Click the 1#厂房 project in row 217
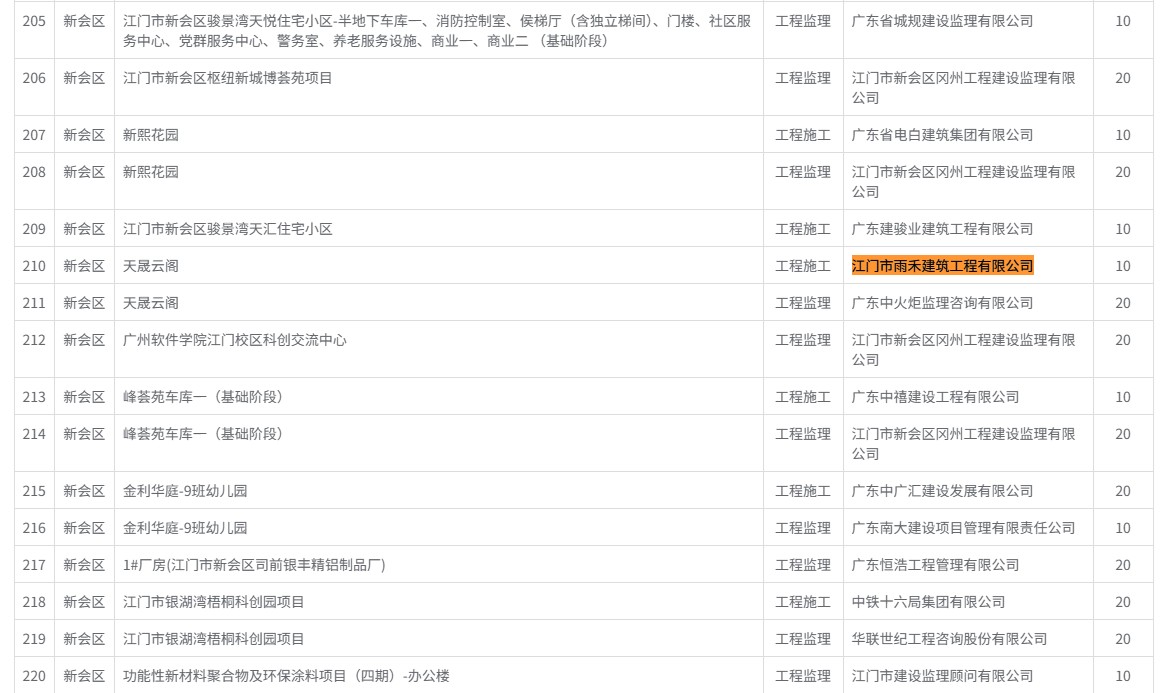The width and height of the screenshot is (1175, 693). [254, 565]
